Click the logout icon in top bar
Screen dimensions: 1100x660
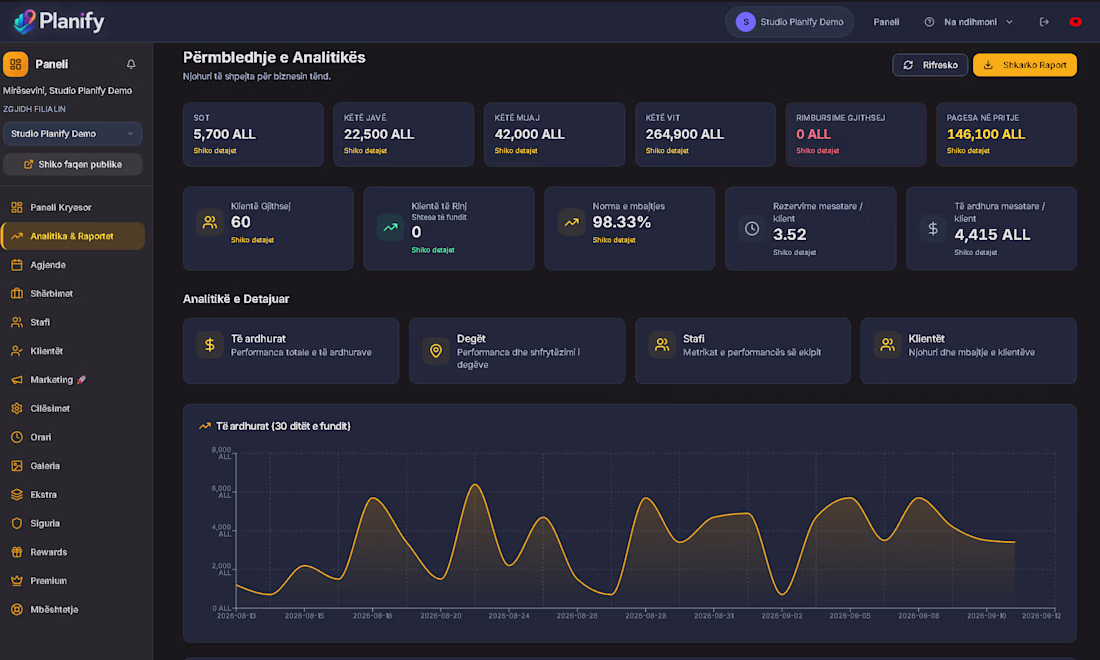pyautogui.click(x=1044, y=22)
